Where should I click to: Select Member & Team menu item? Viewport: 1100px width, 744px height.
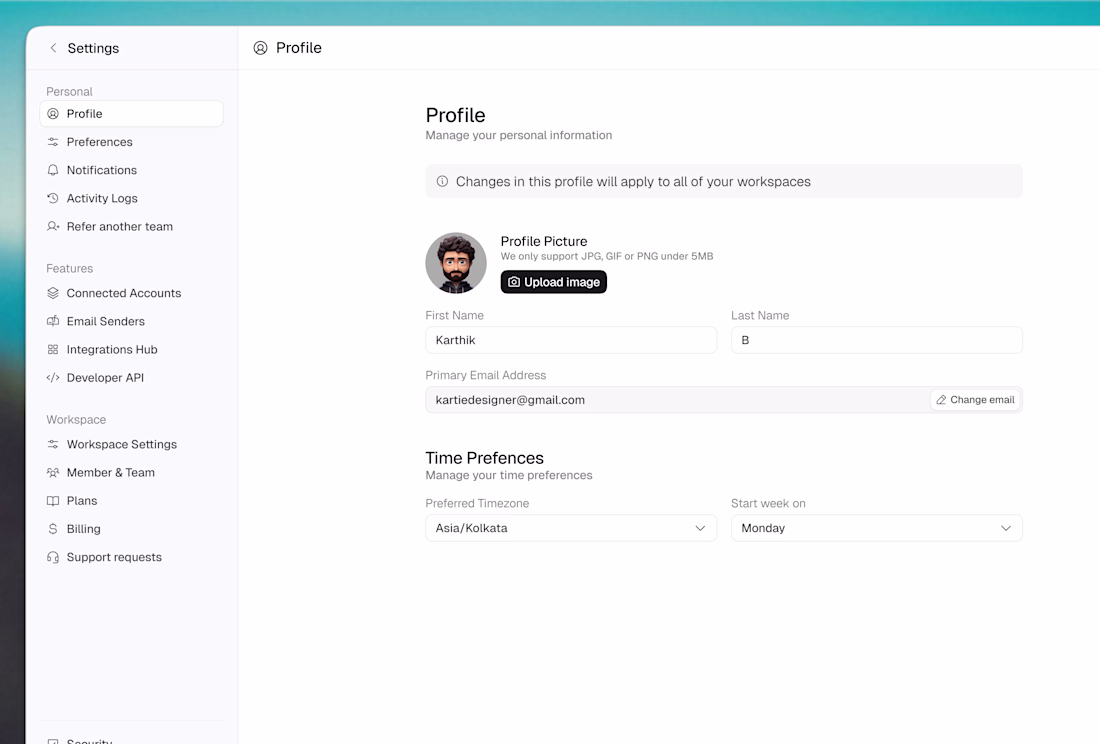point(110,472)
